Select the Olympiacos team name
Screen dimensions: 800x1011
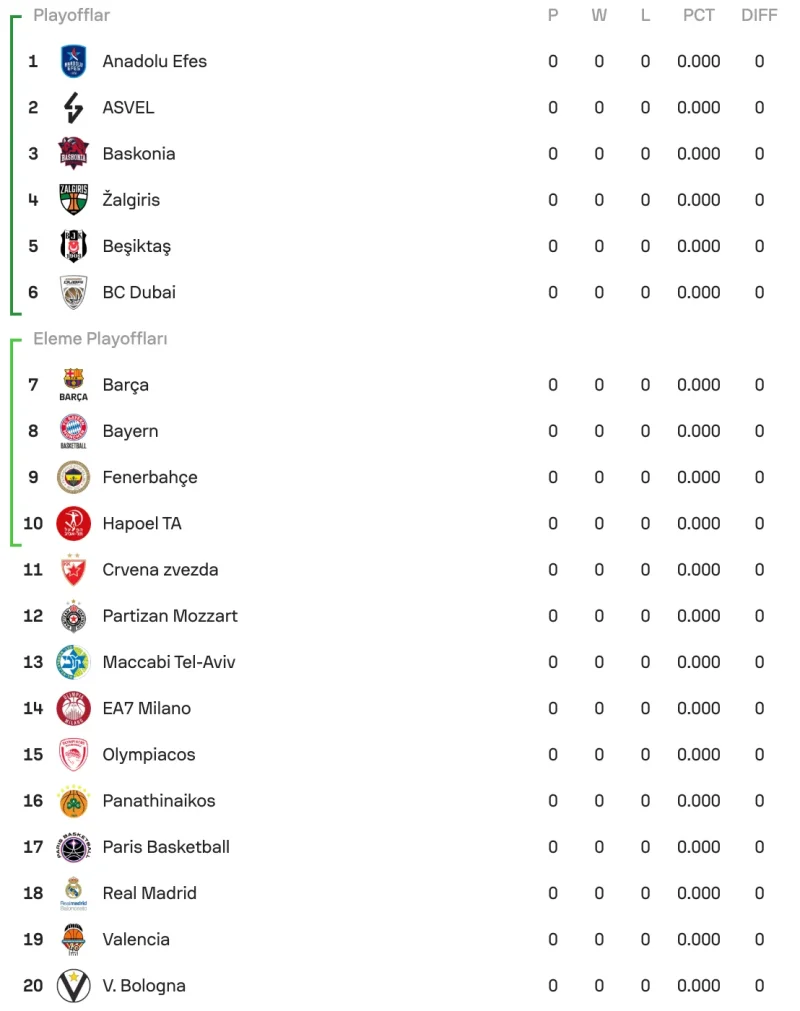coord(149,755)
